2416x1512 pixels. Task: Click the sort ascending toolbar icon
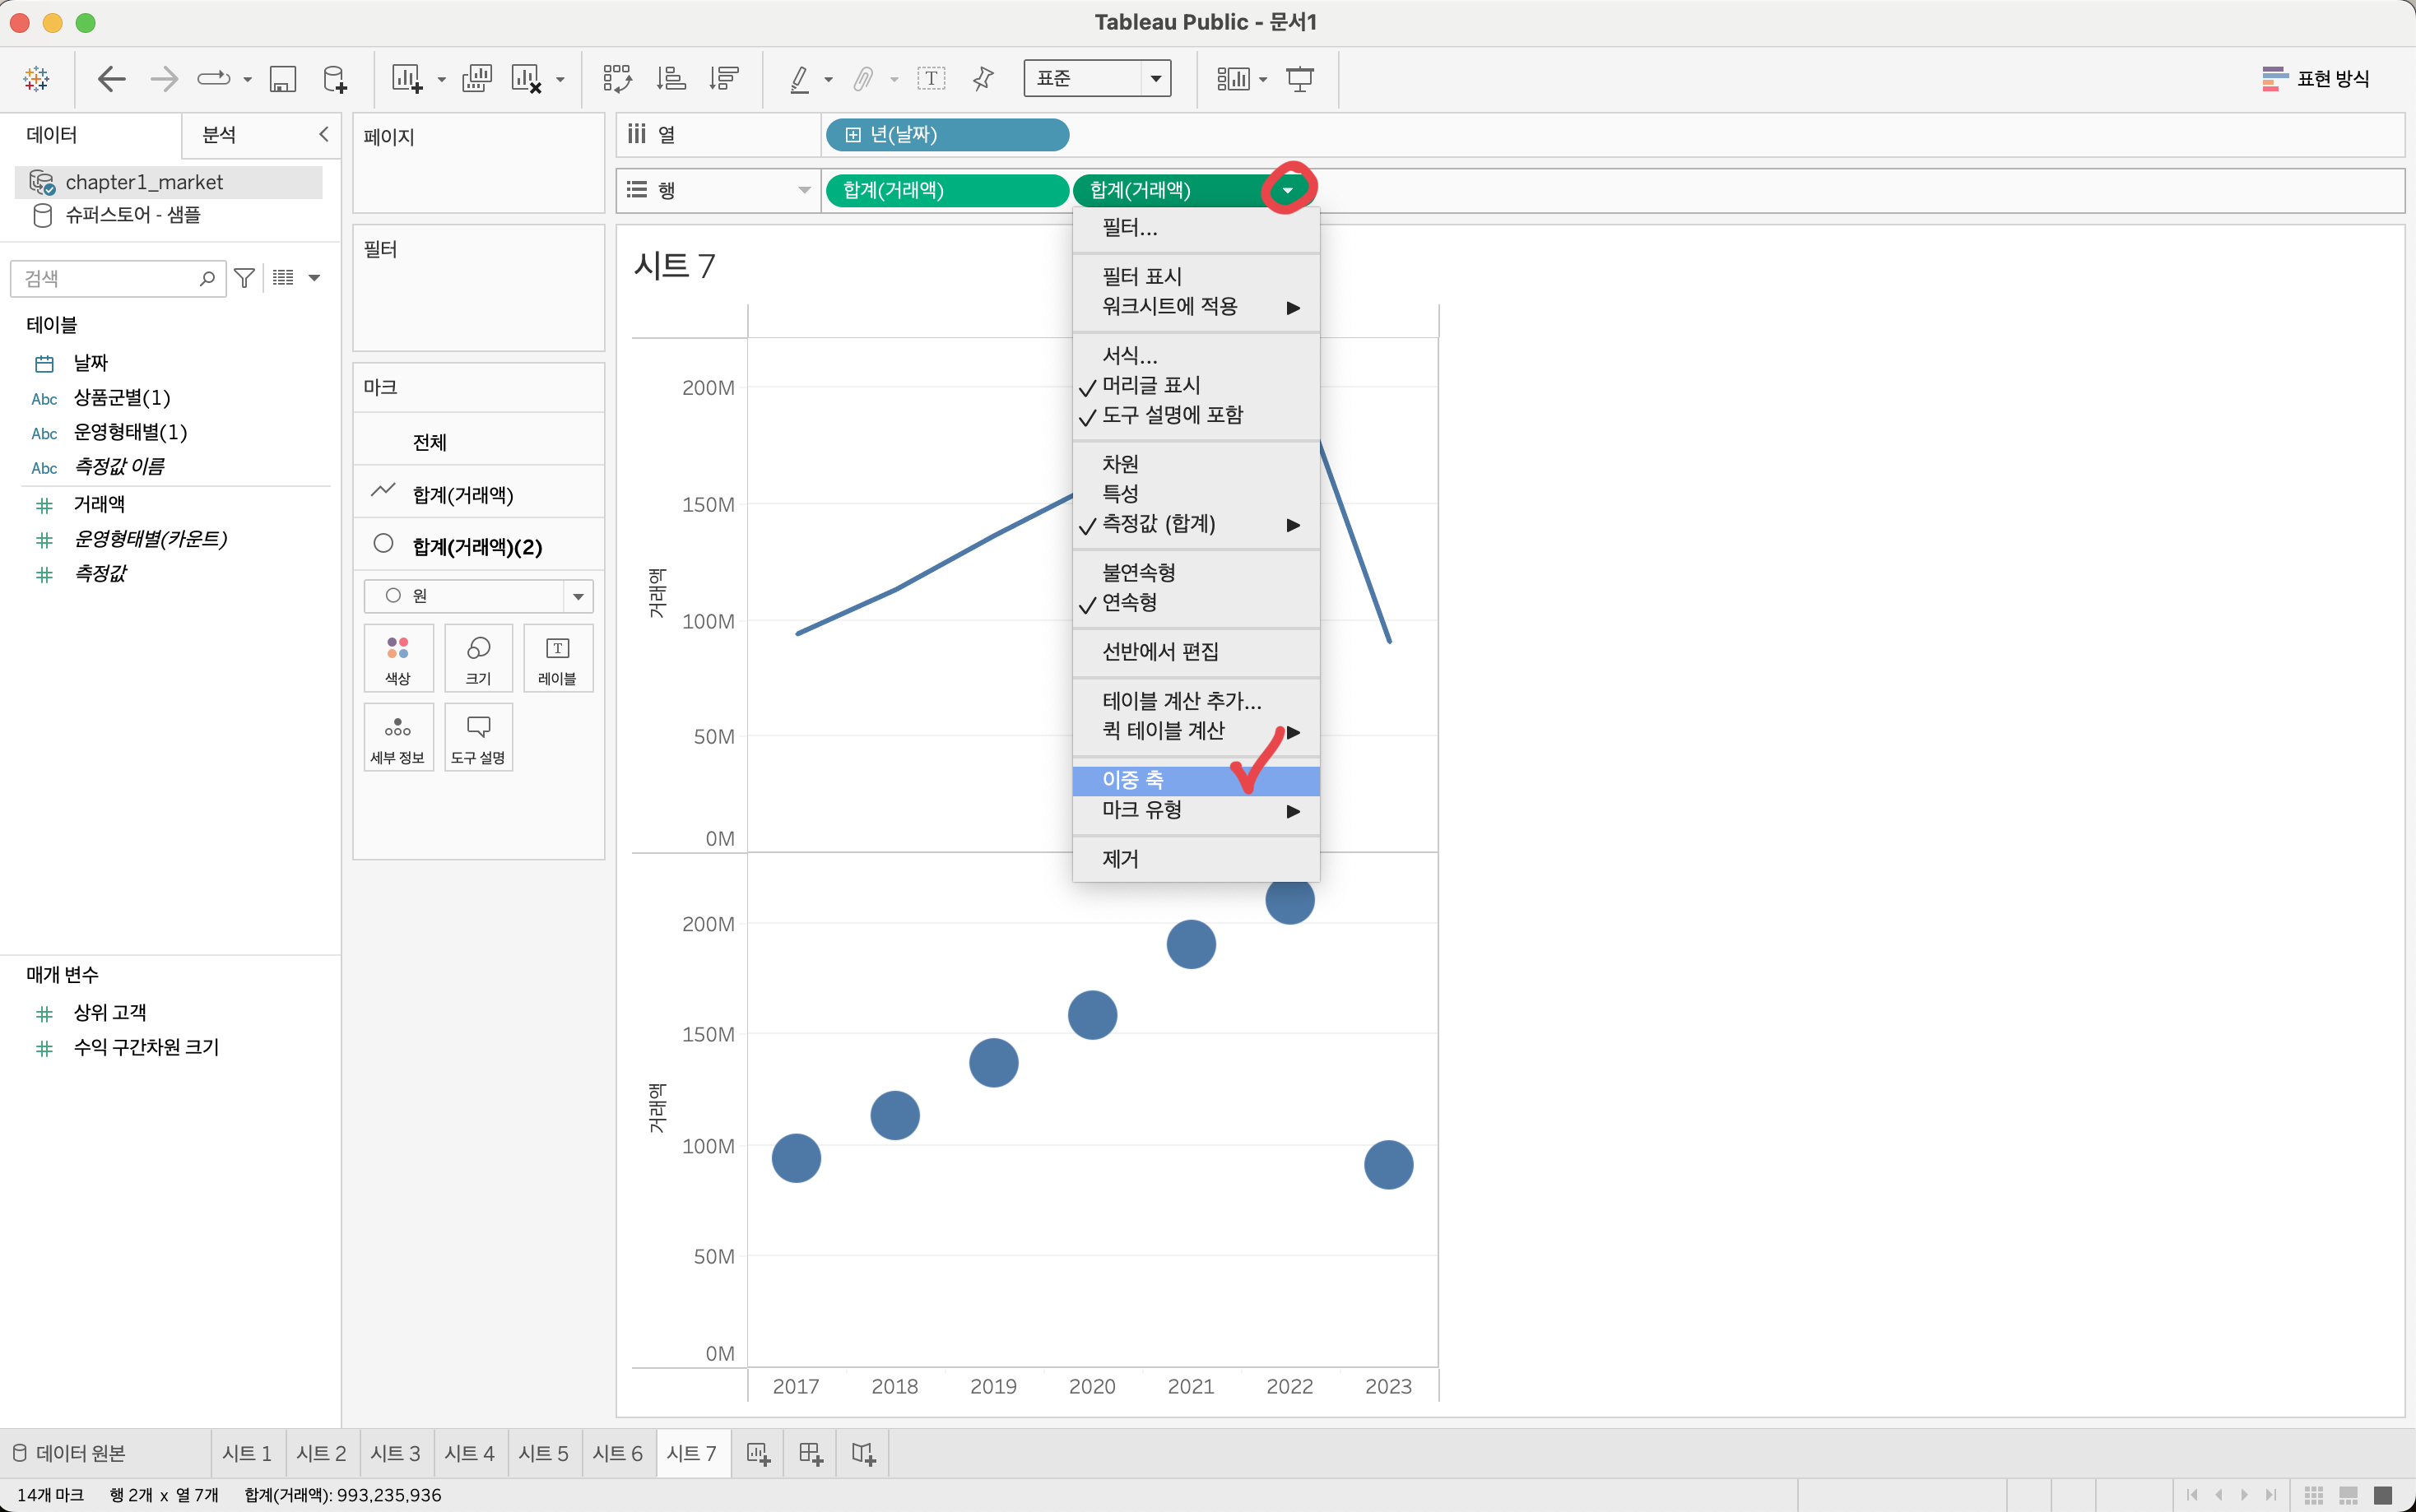671,79
